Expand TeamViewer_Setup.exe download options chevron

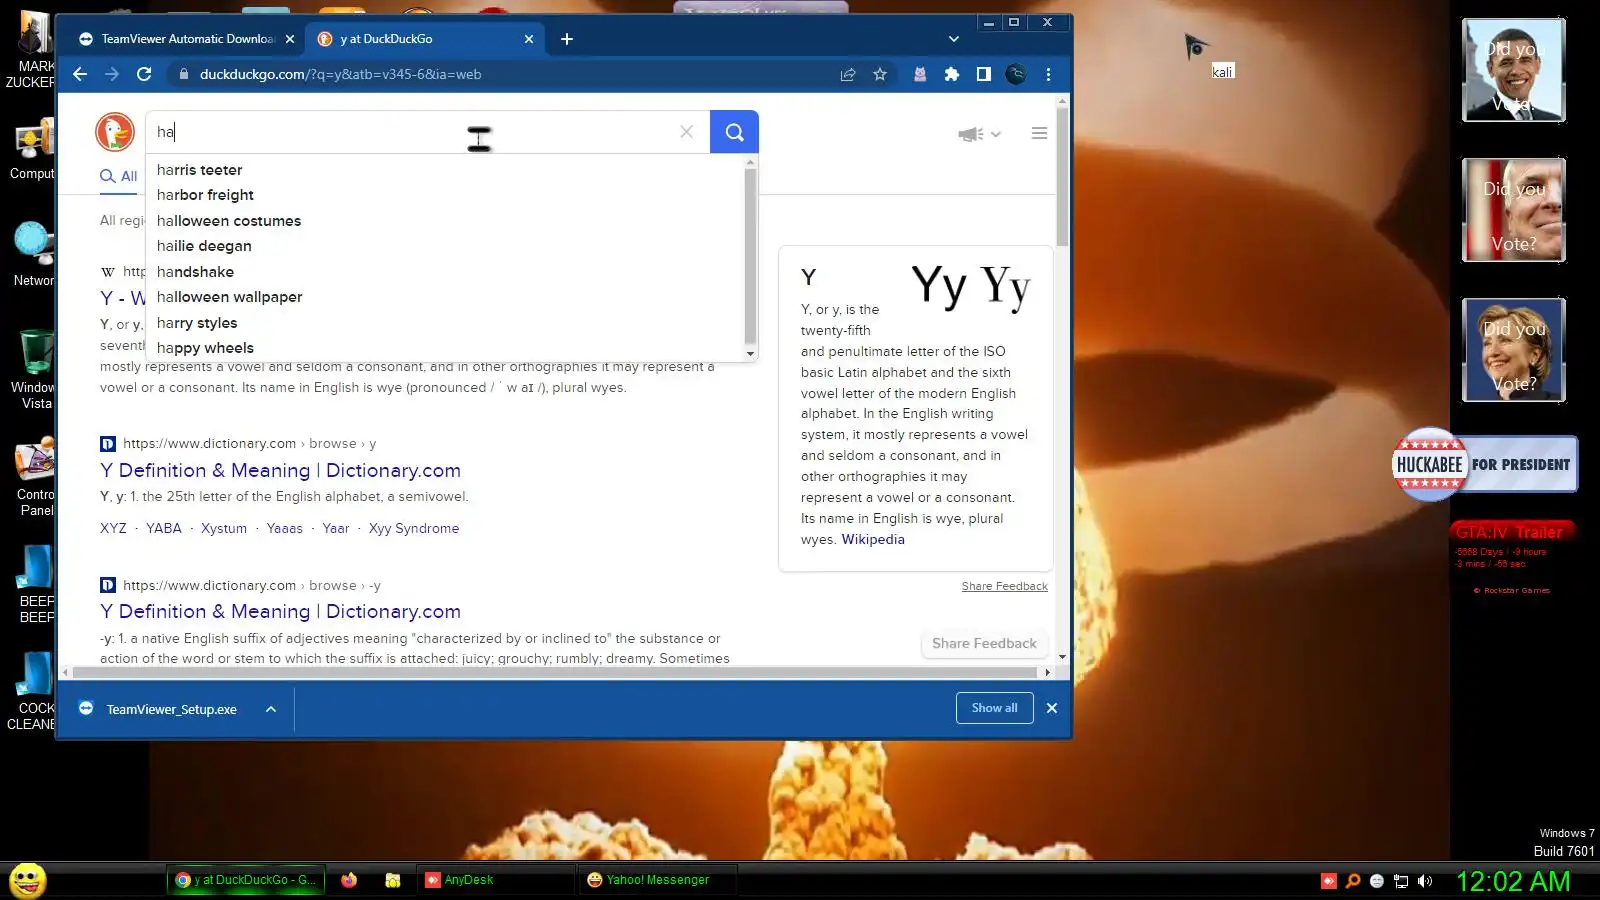click(271, 709)
